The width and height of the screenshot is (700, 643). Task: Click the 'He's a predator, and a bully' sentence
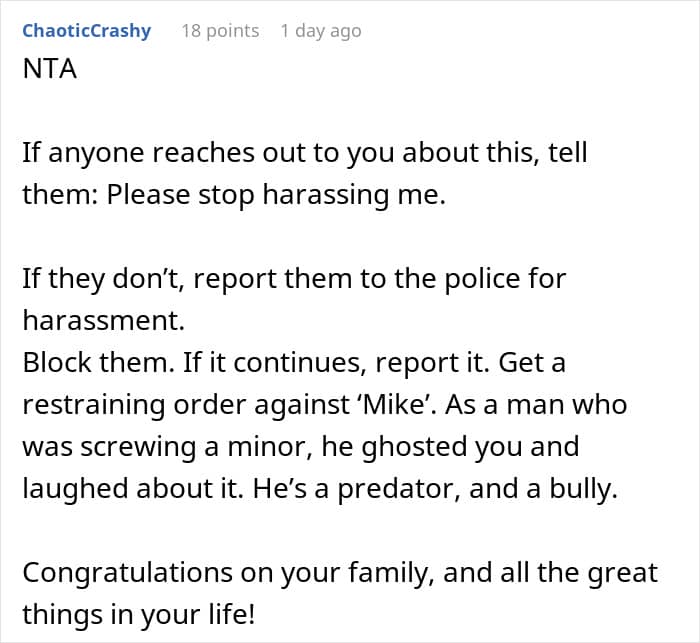coord(435,489)
